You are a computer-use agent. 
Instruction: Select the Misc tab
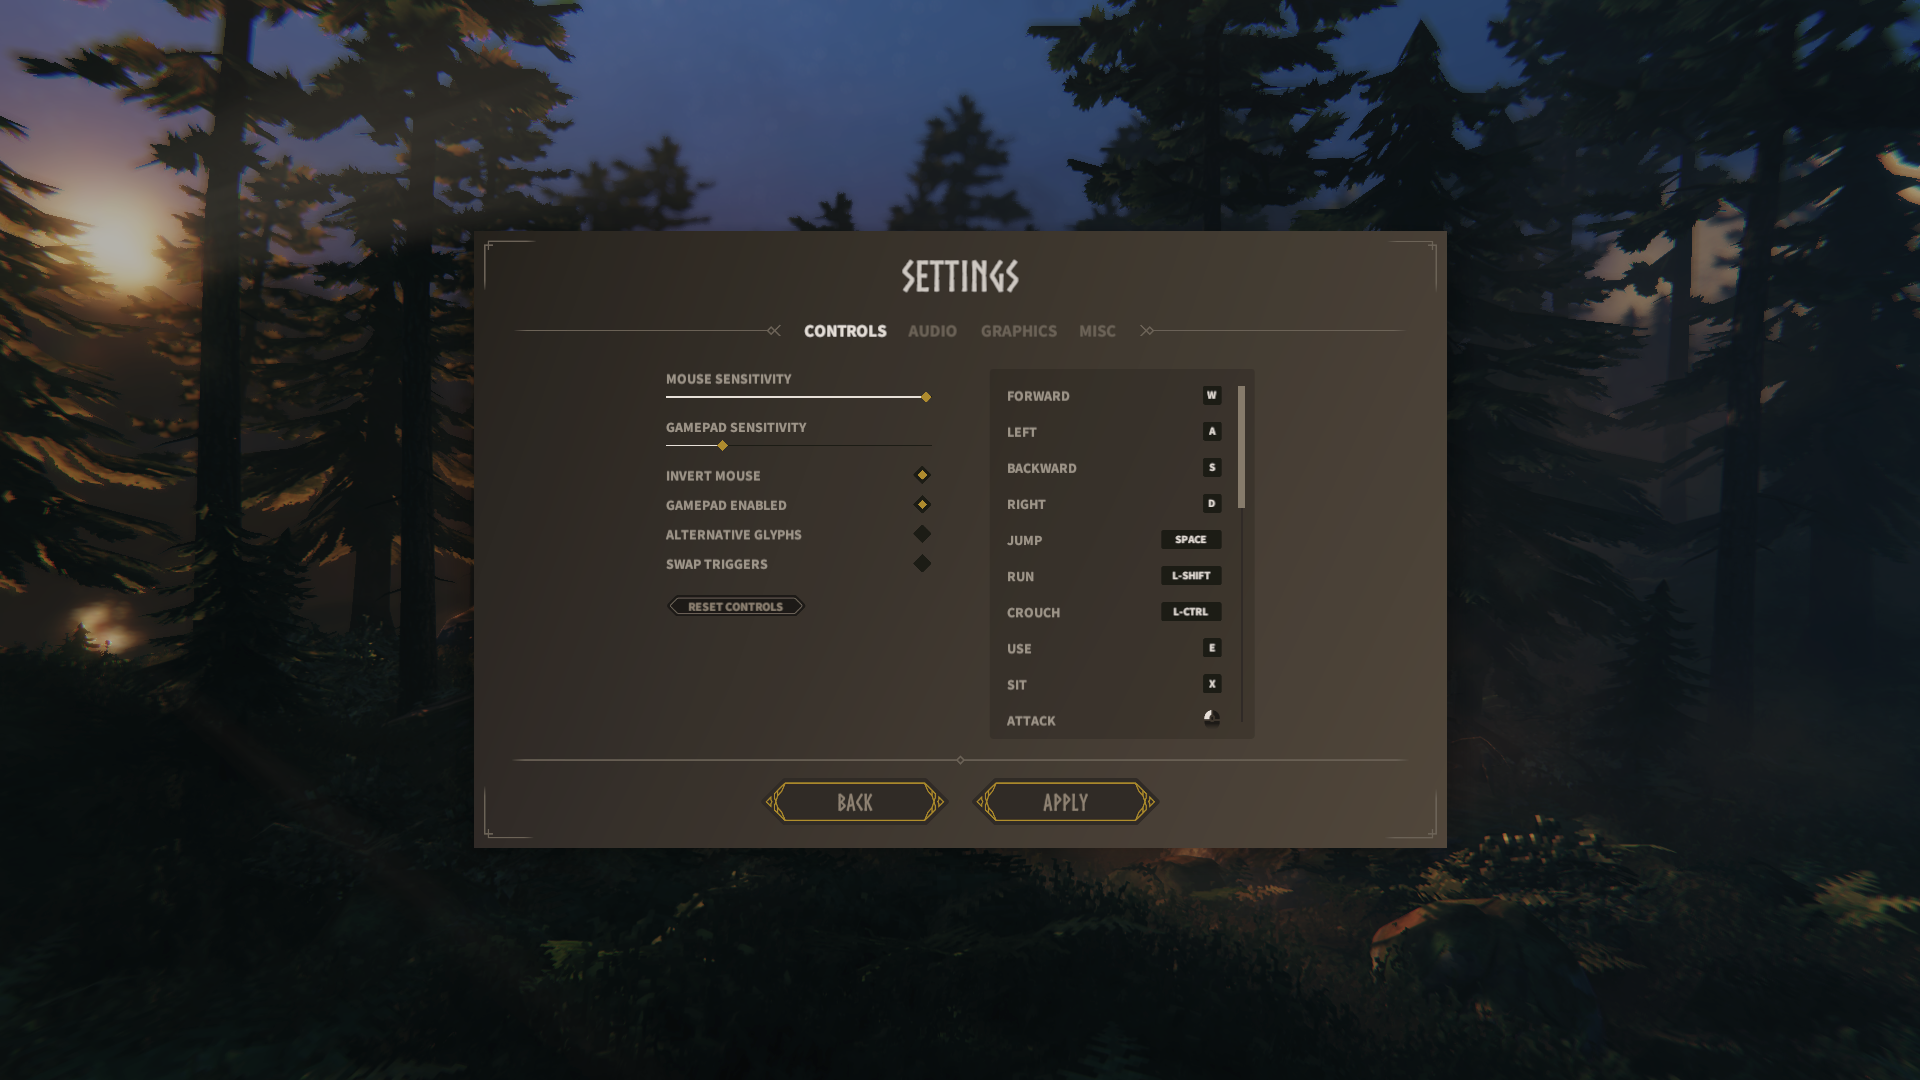[x=1097, y=330]
